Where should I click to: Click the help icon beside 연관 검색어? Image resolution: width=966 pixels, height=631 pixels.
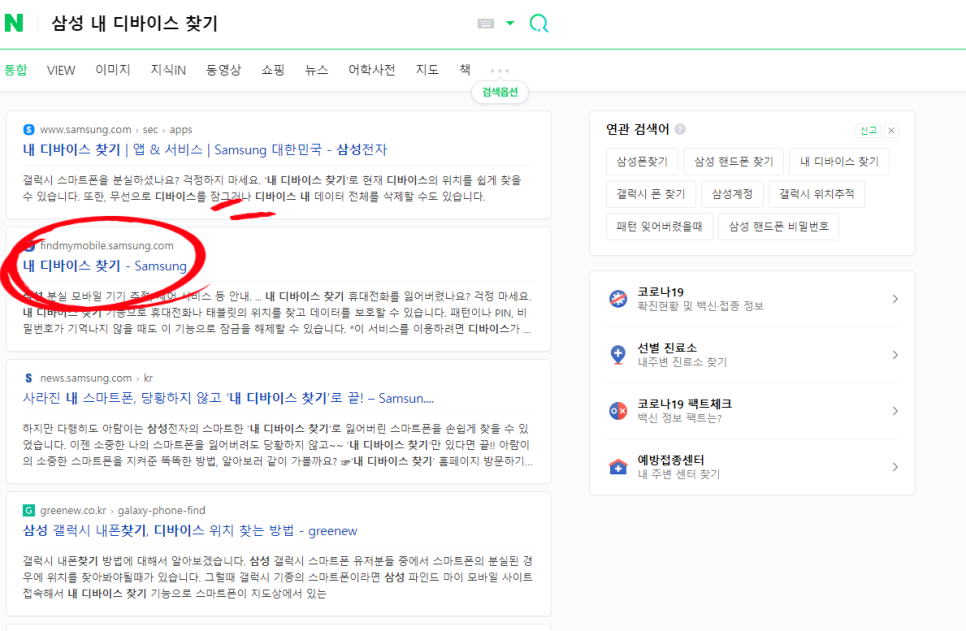click(x=680, y=129)
